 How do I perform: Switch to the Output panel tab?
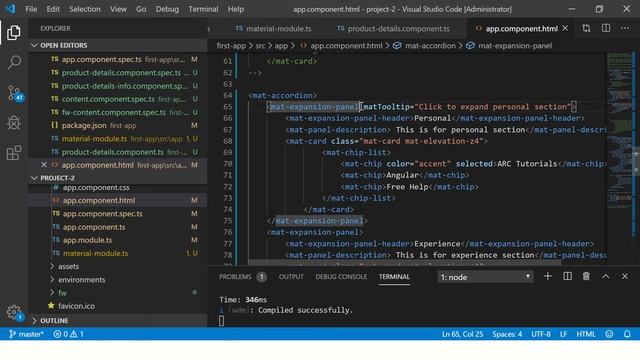tap(291, 277)
